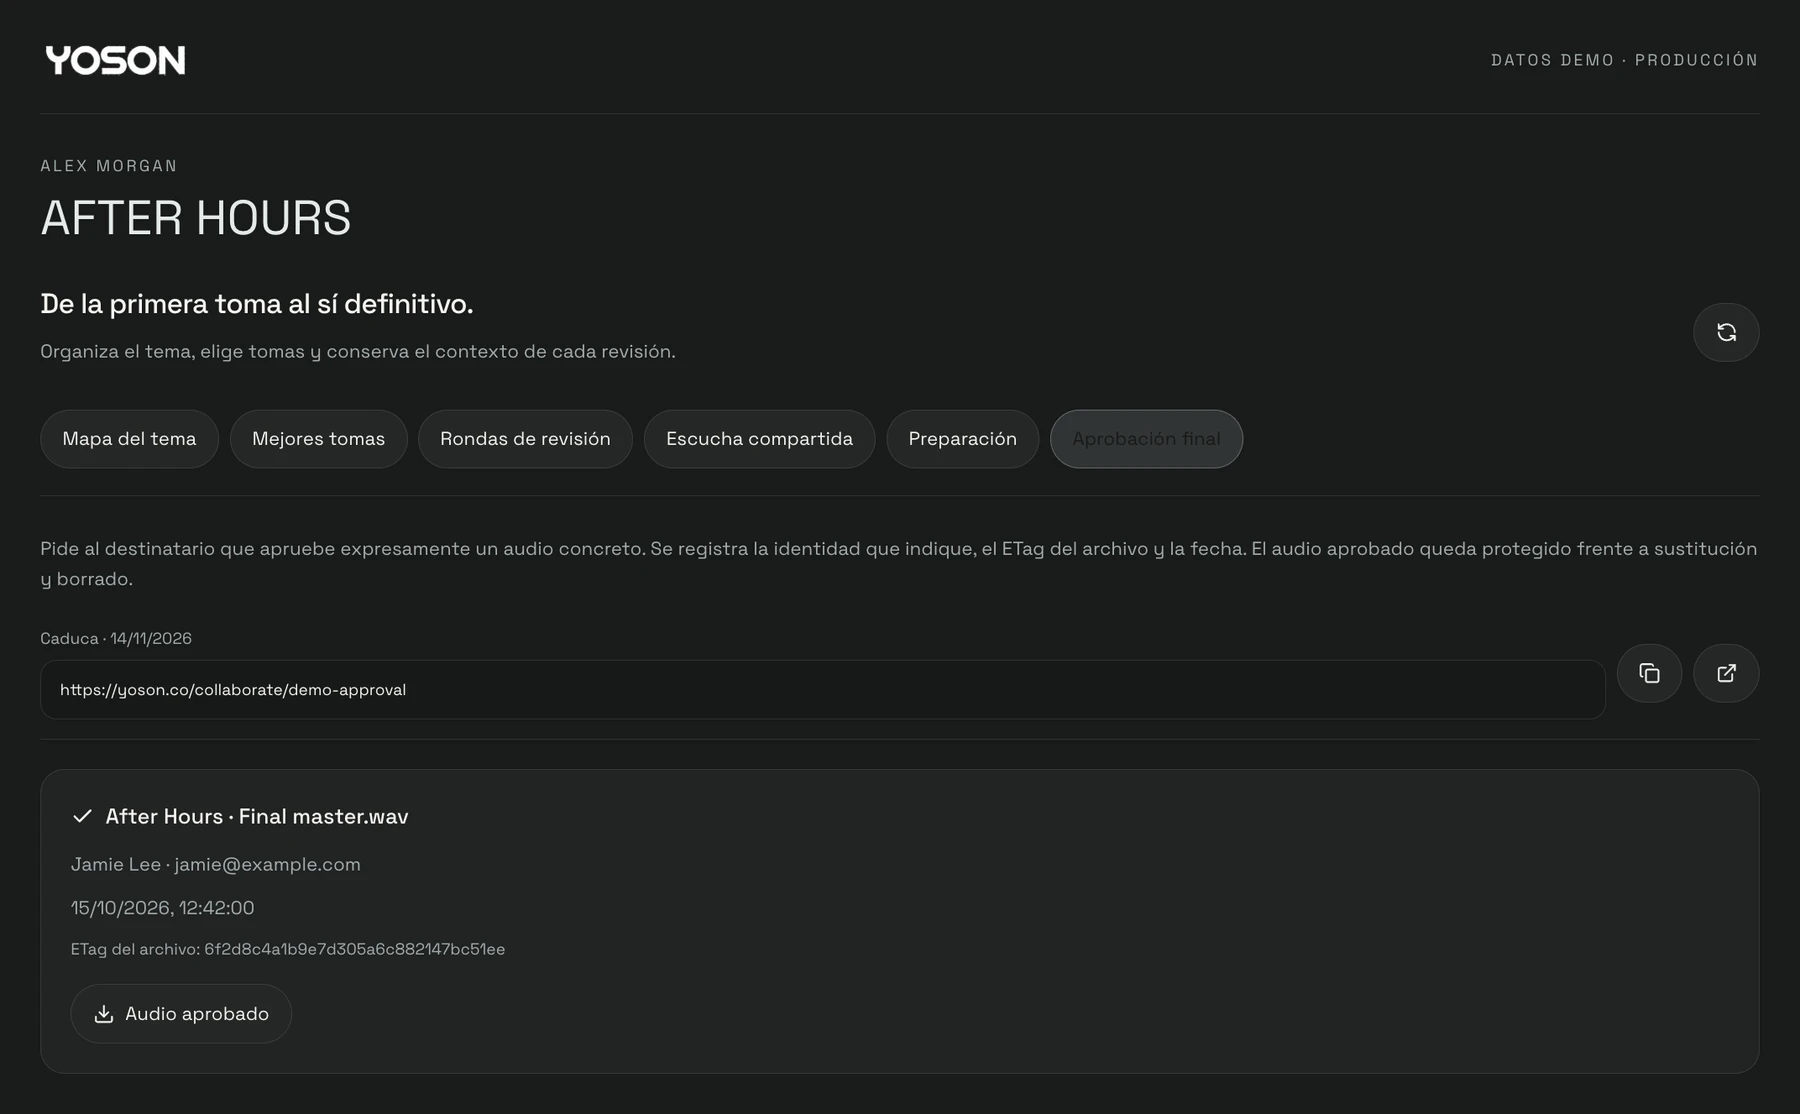The width and height of the screenshot is (1800, 1114).
Task: Click the ALEX MORGAN artist label
Action: coord(109,166)
